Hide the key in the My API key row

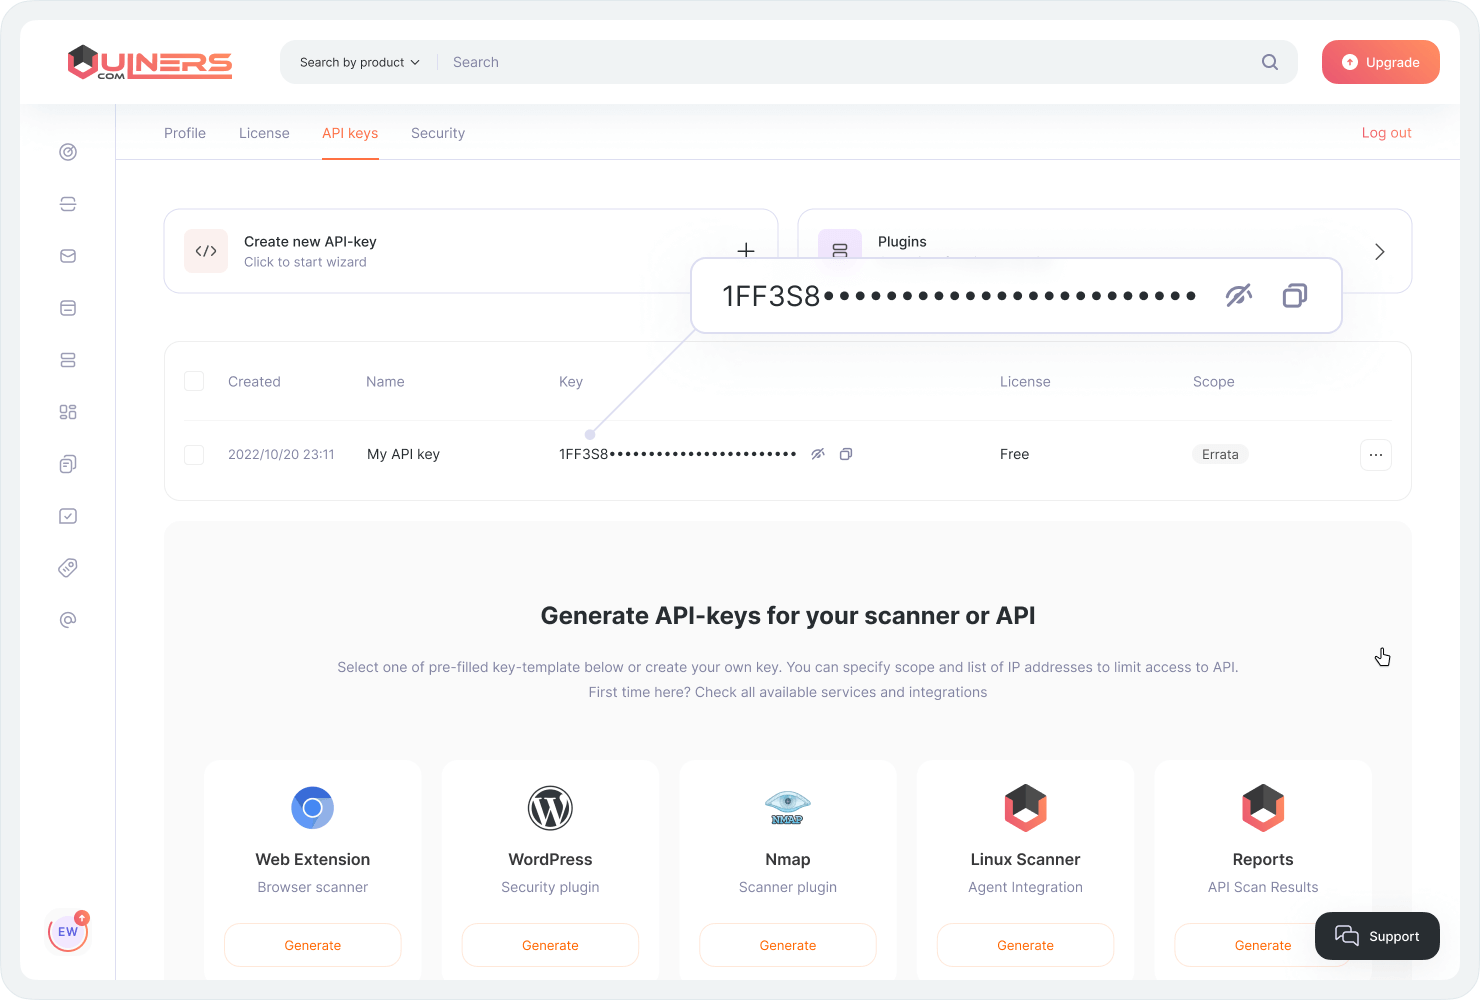(817, 453)
